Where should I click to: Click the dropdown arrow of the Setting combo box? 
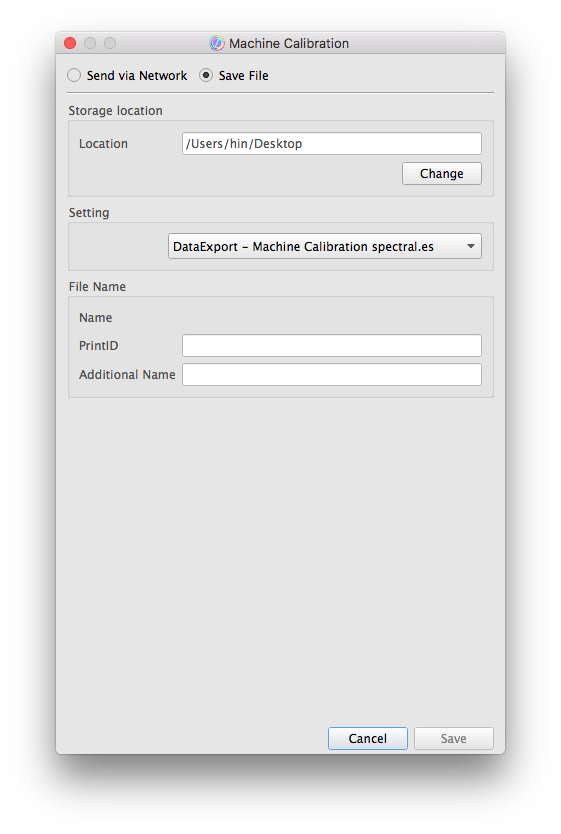point(471,246)
